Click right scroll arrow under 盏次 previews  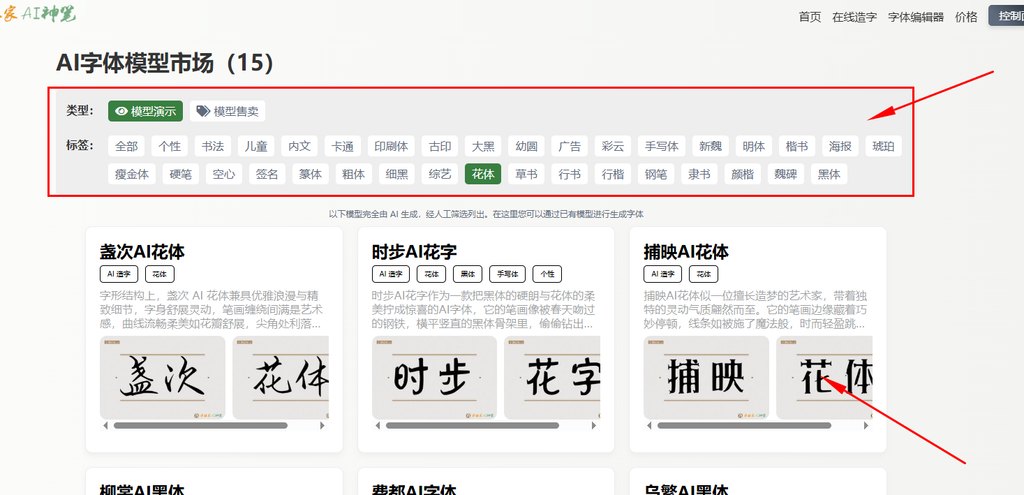(x=322, y=425)
